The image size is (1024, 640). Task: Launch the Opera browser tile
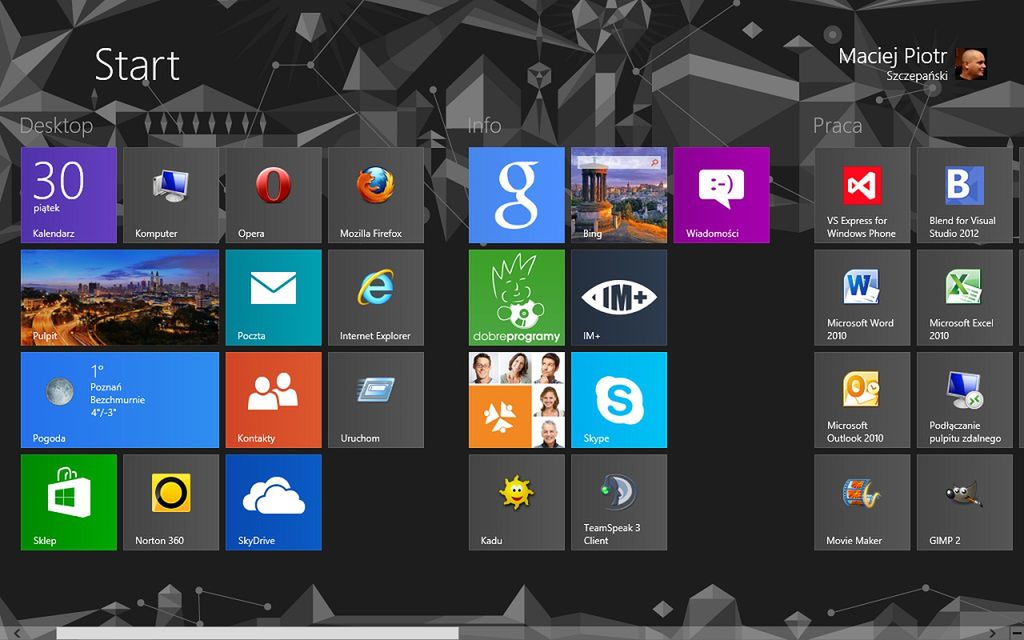point(274,195)
